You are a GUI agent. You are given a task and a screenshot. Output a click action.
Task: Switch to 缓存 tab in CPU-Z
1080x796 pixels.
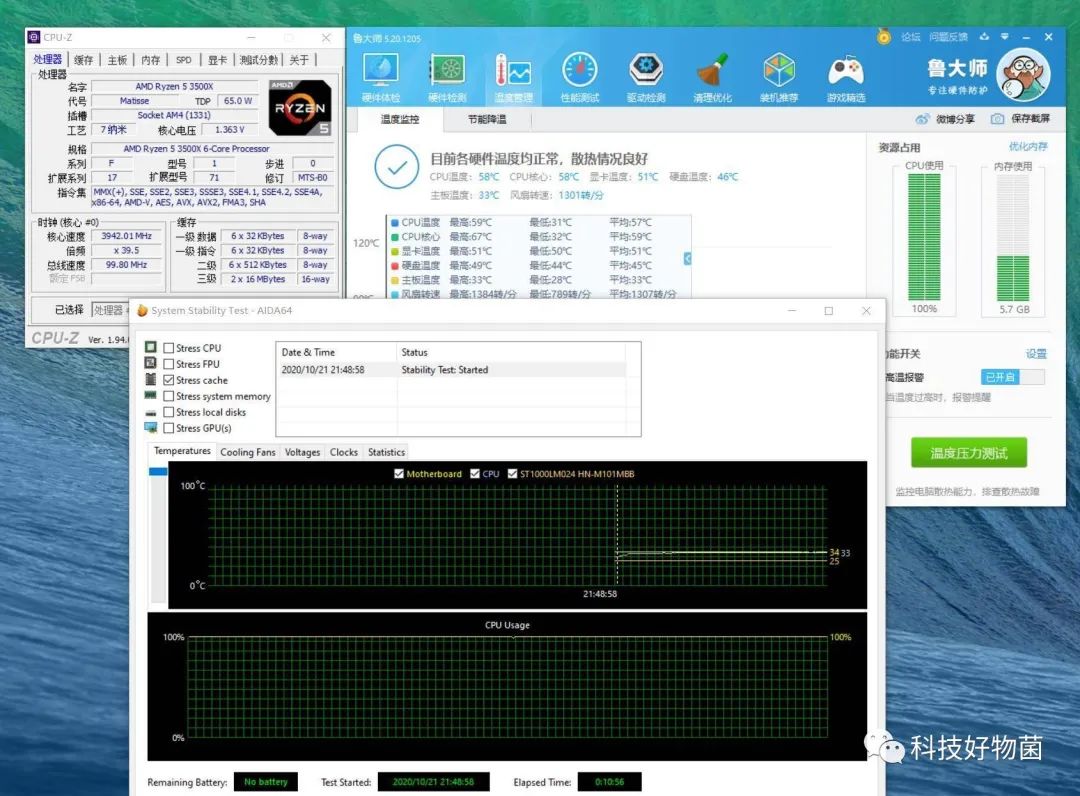pyautogui.click(x=83, y=60)
